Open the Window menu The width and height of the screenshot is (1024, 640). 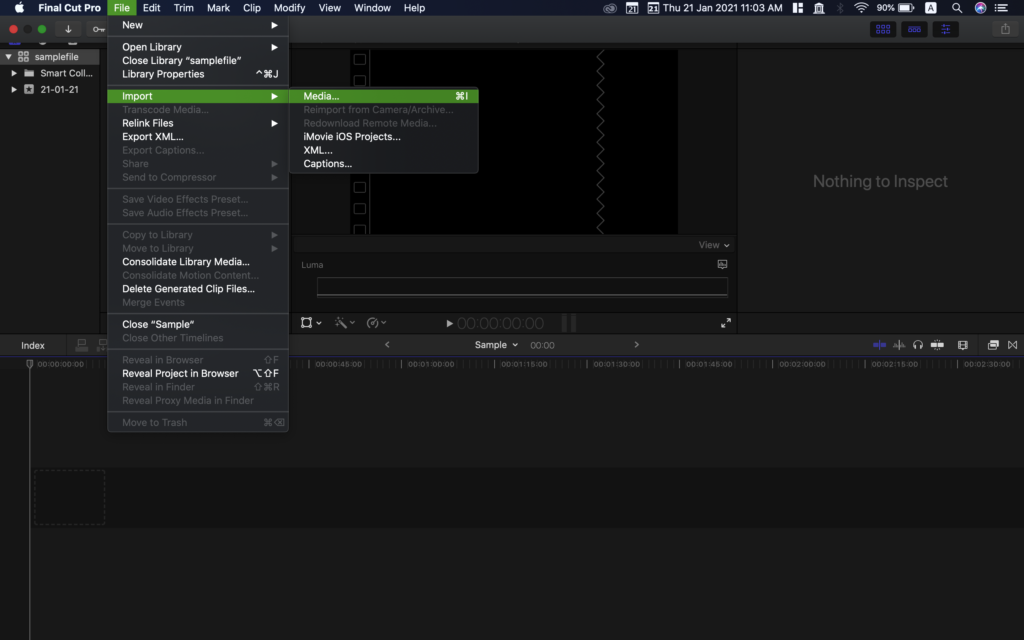click(x=371, y=7)
